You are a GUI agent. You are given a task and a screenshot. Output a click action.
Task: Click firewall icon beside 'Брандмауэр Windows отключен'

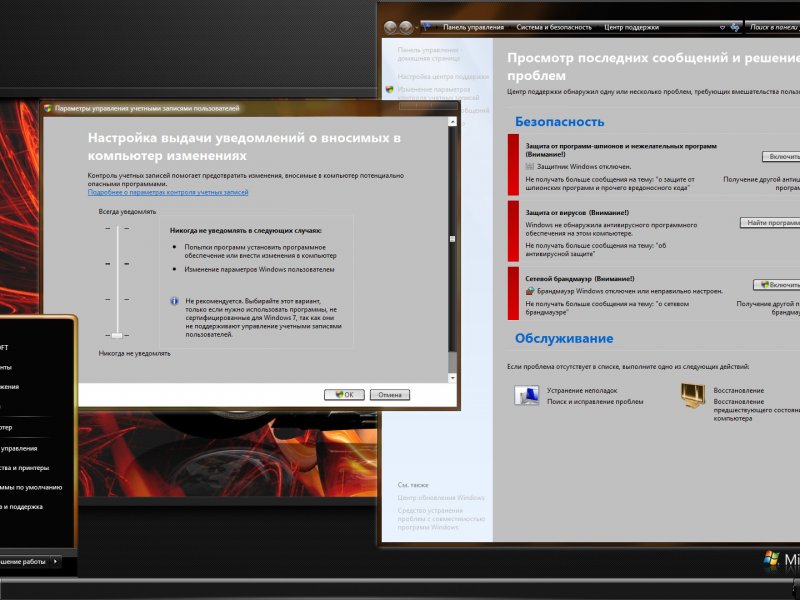click(530, 291)
